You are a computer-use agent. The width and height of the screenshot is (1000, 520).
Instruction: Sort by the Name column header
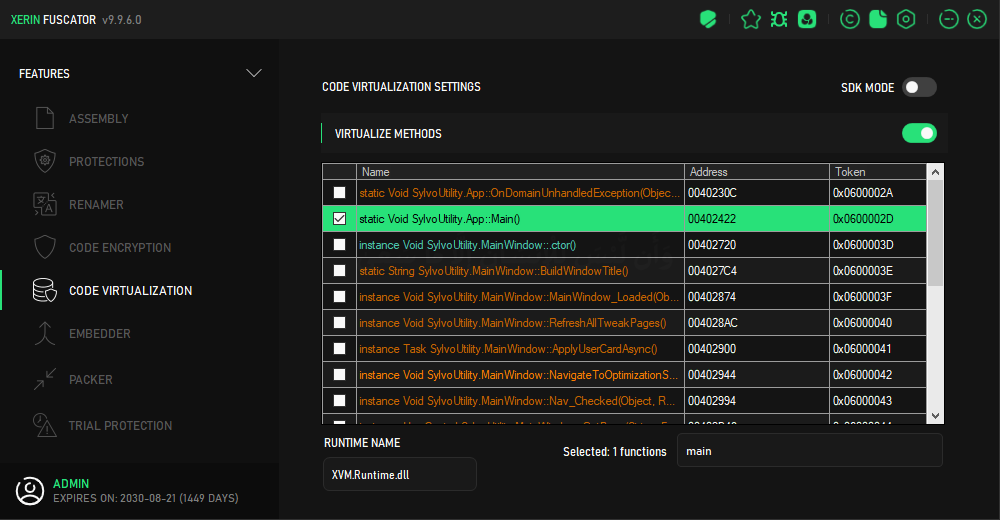[x=520, y=172]
